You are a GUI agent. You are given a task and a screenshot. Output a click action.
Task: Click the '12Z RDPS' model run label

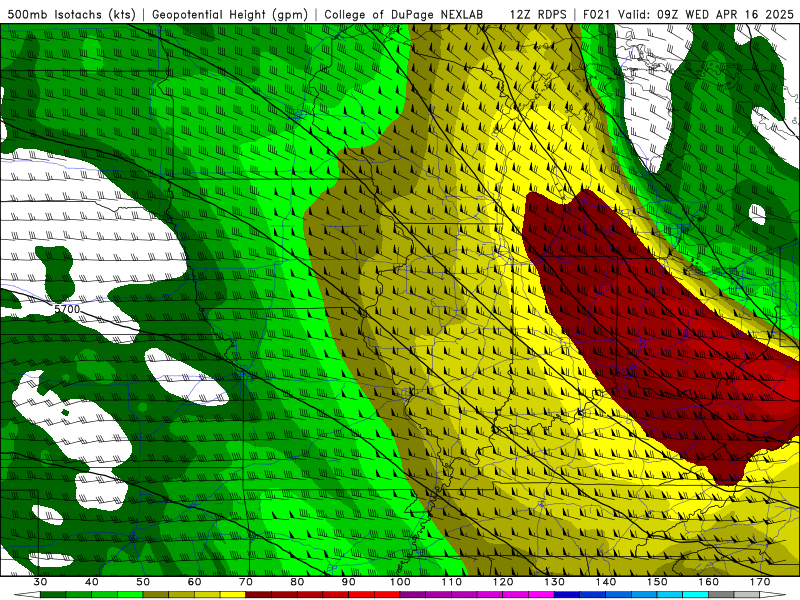pyautogui.click(x=538, y=15)
